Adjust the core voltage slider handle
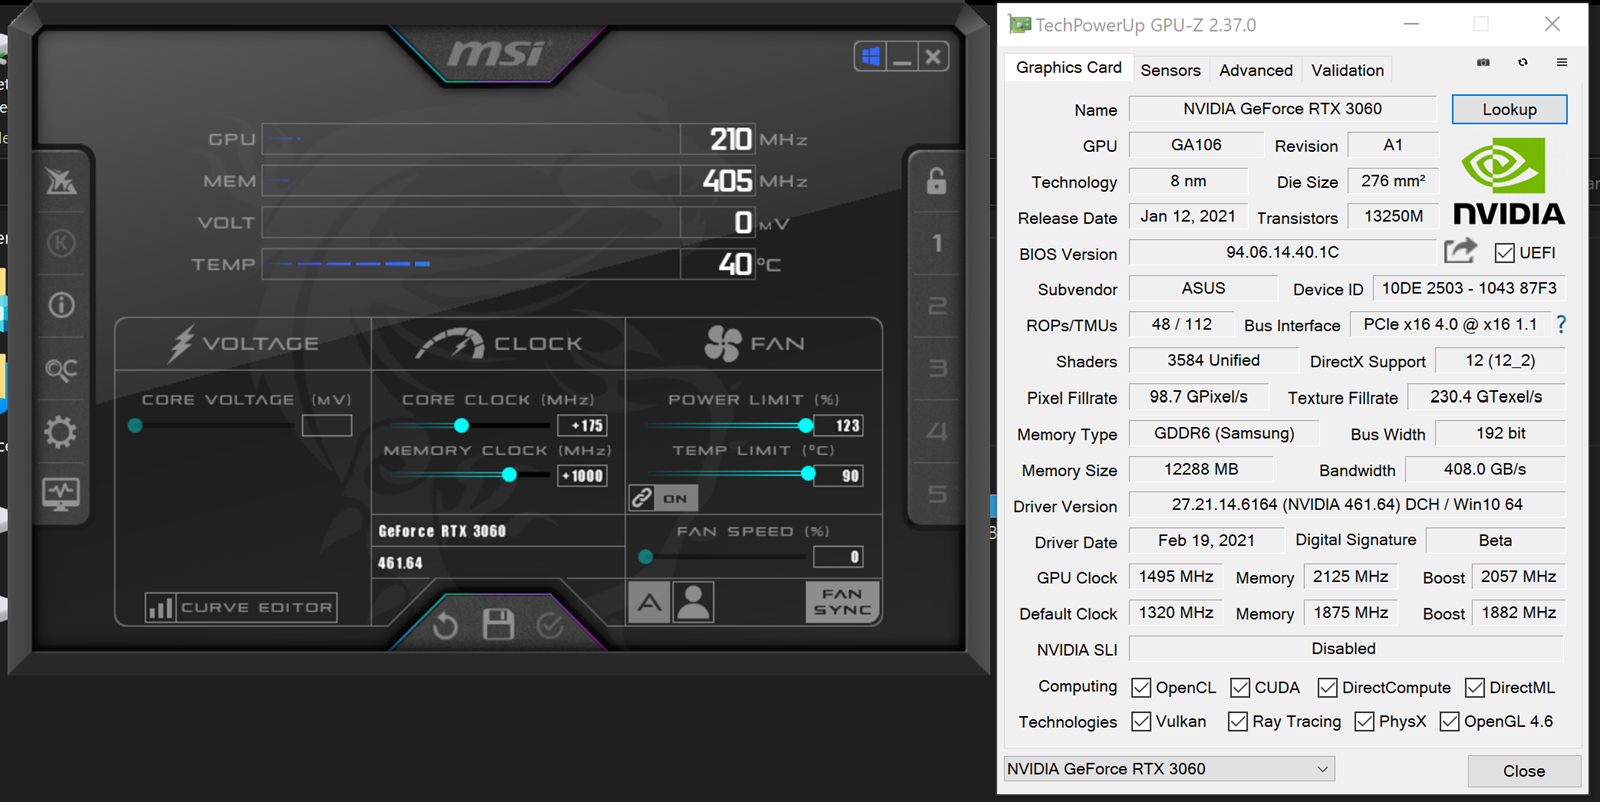1600x802 pixels. tap(135, 426)
